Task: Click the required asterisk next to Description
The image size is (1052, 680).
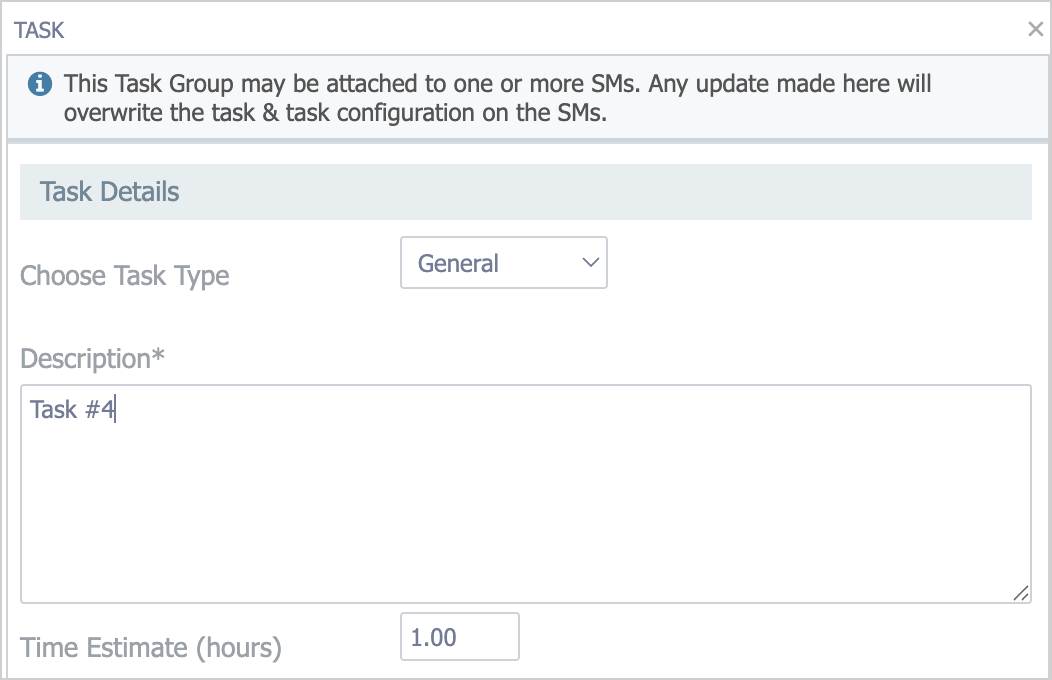Action: click(x=157, y=357)
